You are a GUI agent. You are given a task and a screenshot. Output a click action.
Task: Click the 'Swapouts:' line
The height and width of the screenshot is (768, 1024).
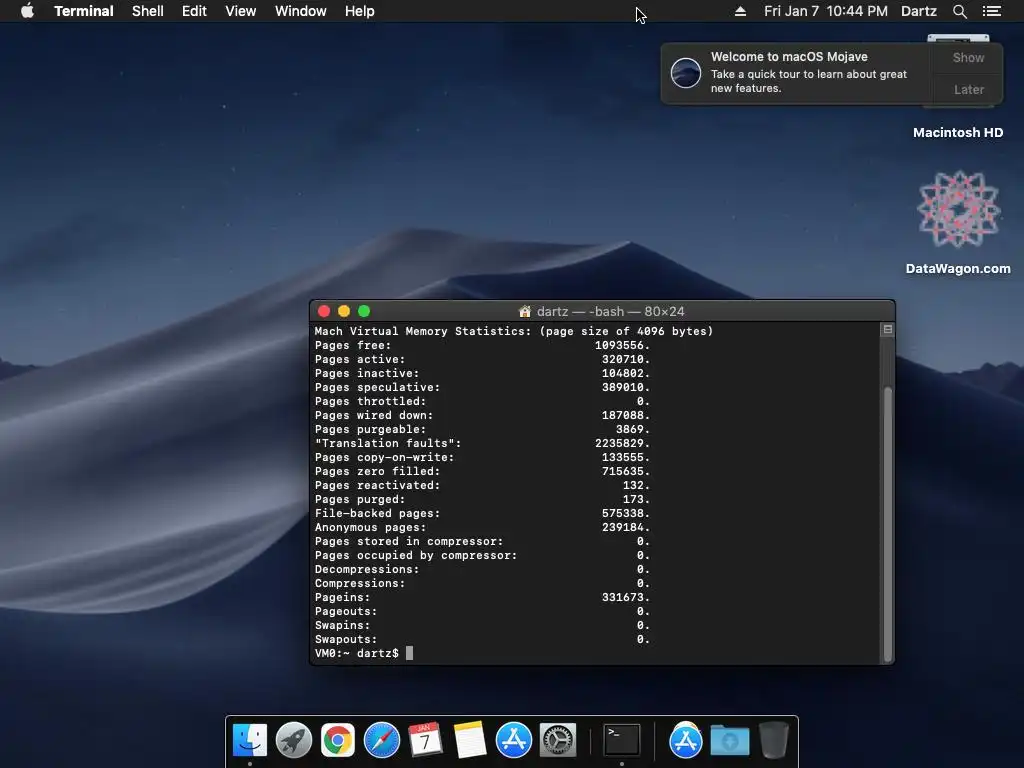pos(482,639)
